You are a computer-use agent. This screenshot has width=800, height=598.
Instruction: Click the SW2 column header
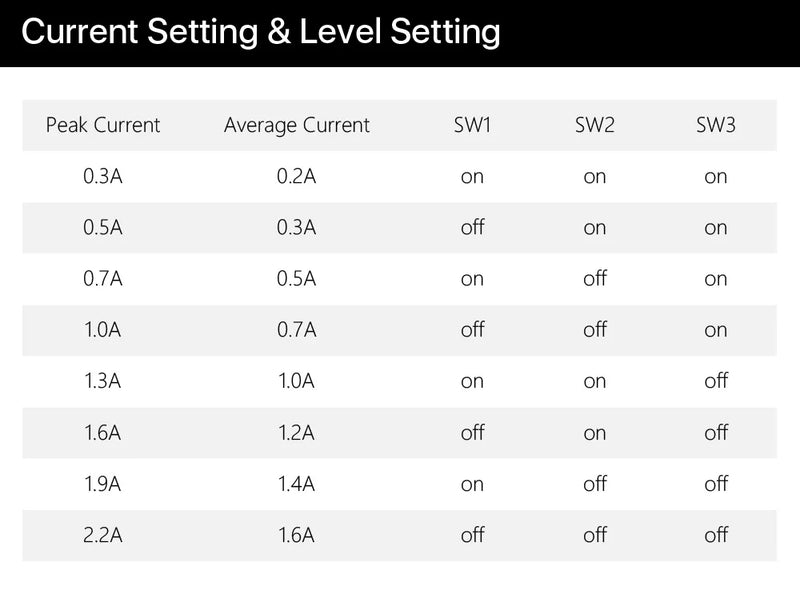tap(594, 125)
